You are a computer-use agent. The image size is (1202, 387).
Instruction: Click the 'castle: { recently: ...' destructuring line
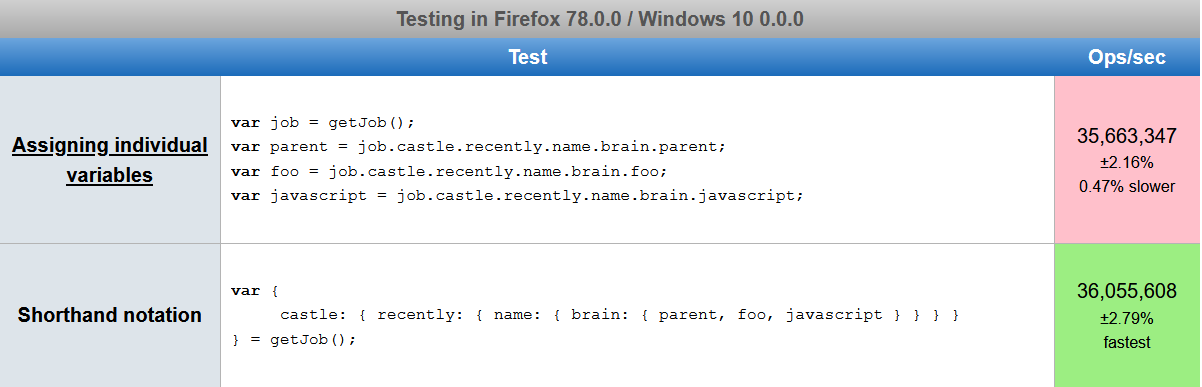tap(620, 315)
